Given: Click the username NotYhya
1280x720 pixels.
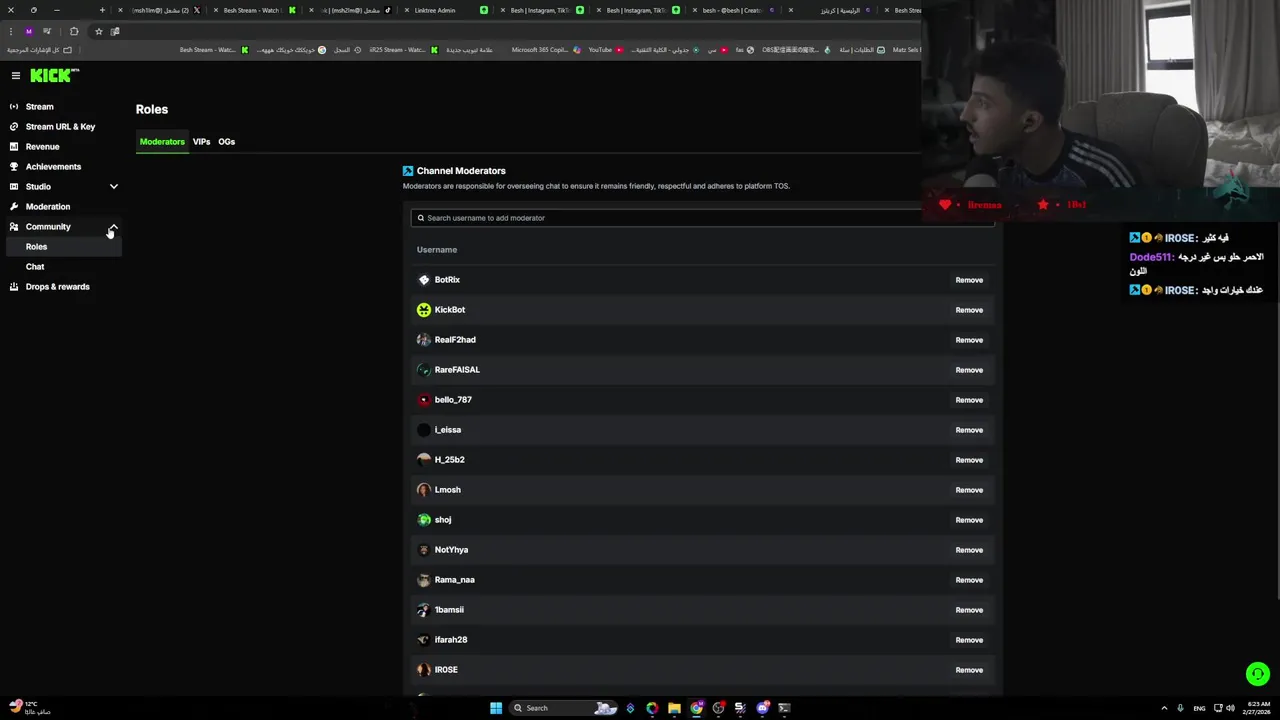Looking at the screenshot, I should [x=451, y=550].
